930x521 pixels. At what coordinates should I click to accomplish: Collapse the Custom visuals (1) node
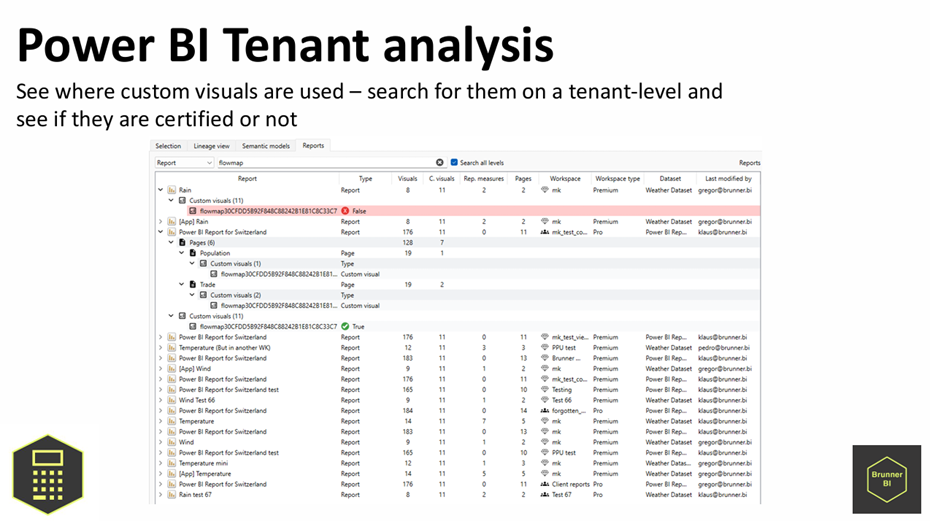pos(192,263)
